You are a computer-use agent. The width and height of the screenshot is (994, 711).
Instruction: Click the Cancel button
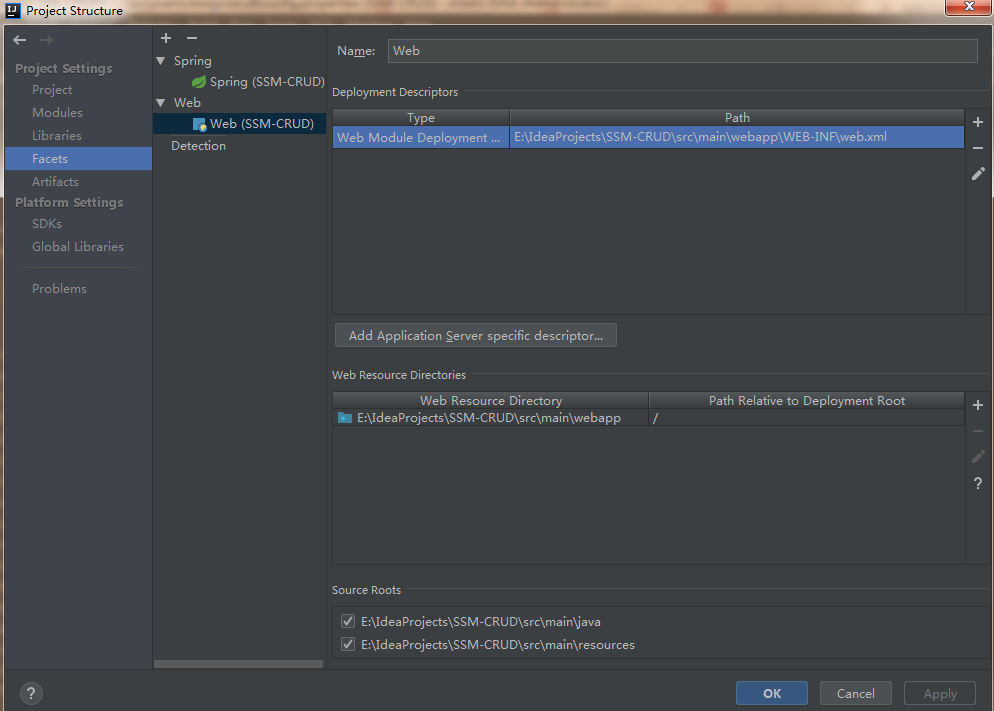tap(856, 693)
